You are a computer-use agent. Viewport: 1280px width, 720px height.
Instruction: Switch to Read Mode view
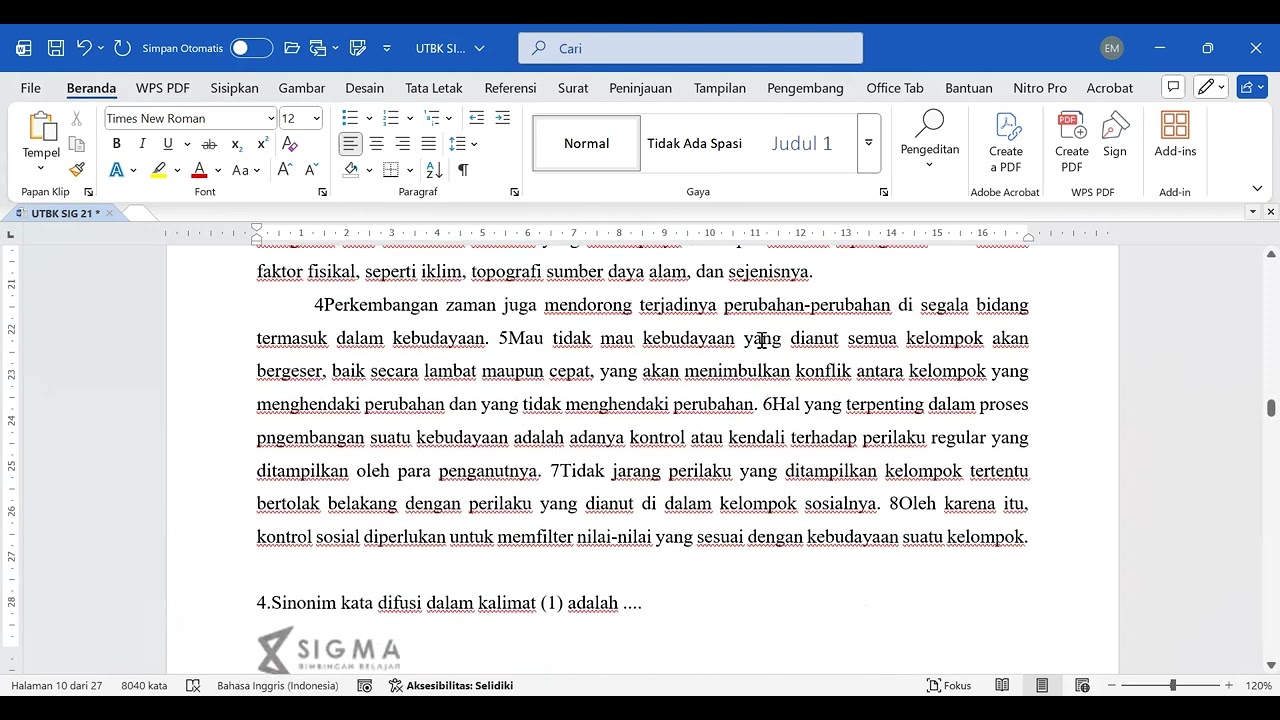point(1002,686)
